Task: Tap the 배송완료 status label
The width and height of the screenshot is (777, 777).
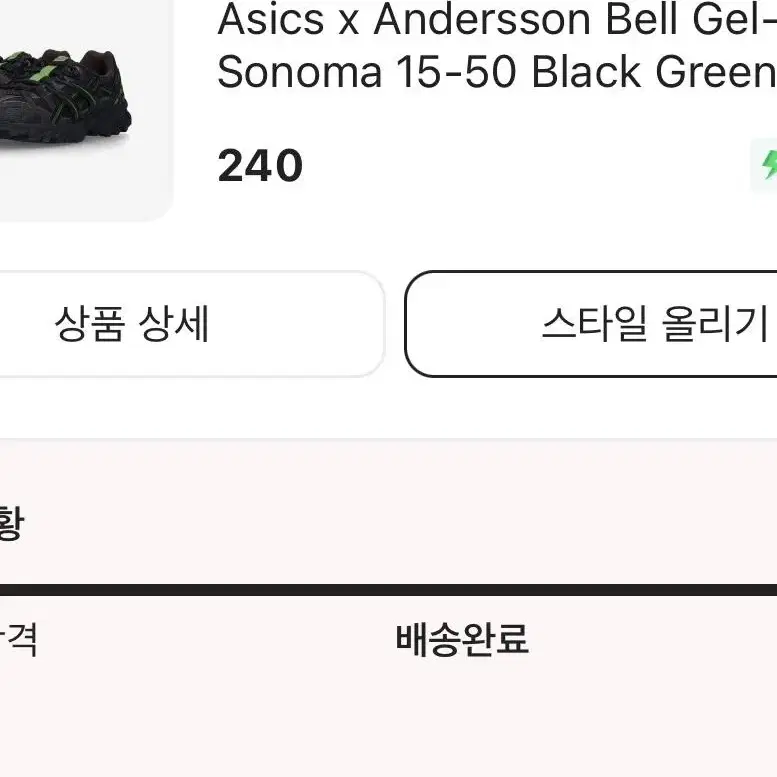Action: (462, 640)
